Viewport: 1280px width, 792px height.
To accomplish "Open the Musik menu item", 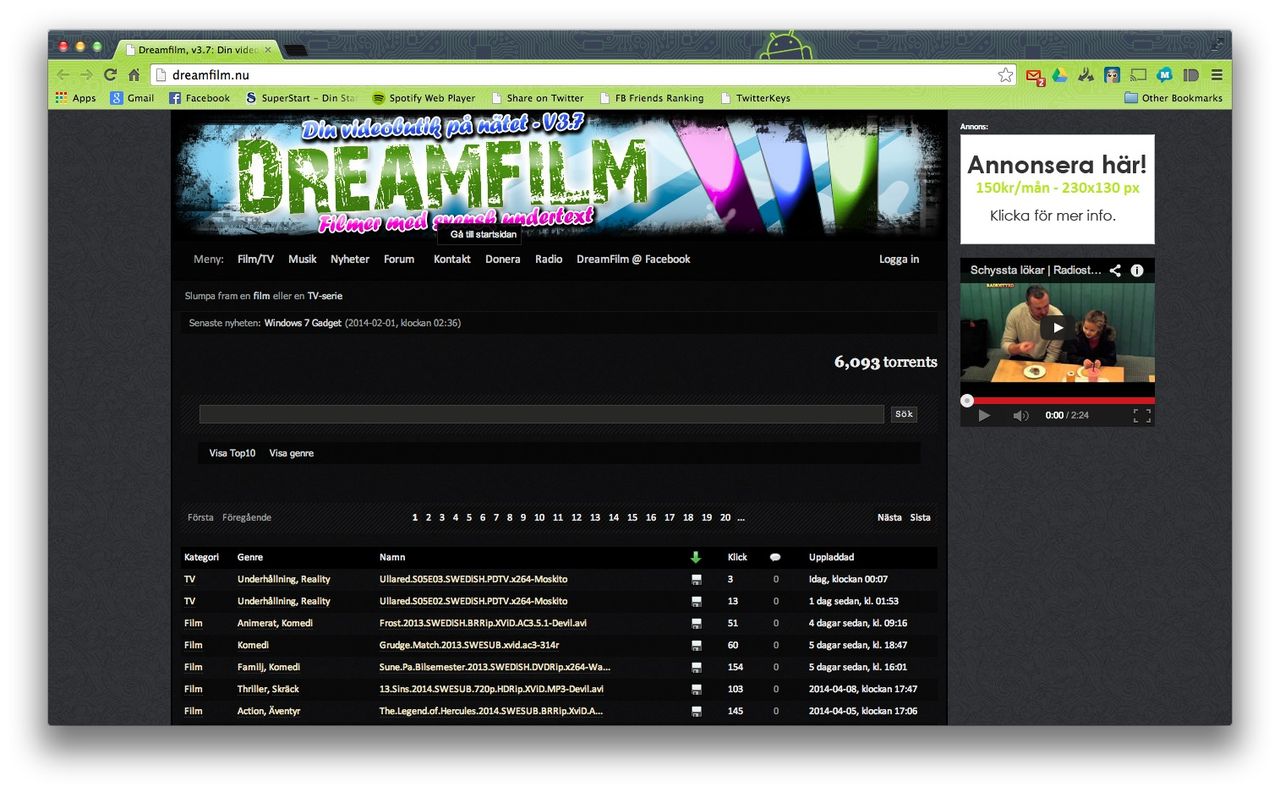I will point(302,259).
